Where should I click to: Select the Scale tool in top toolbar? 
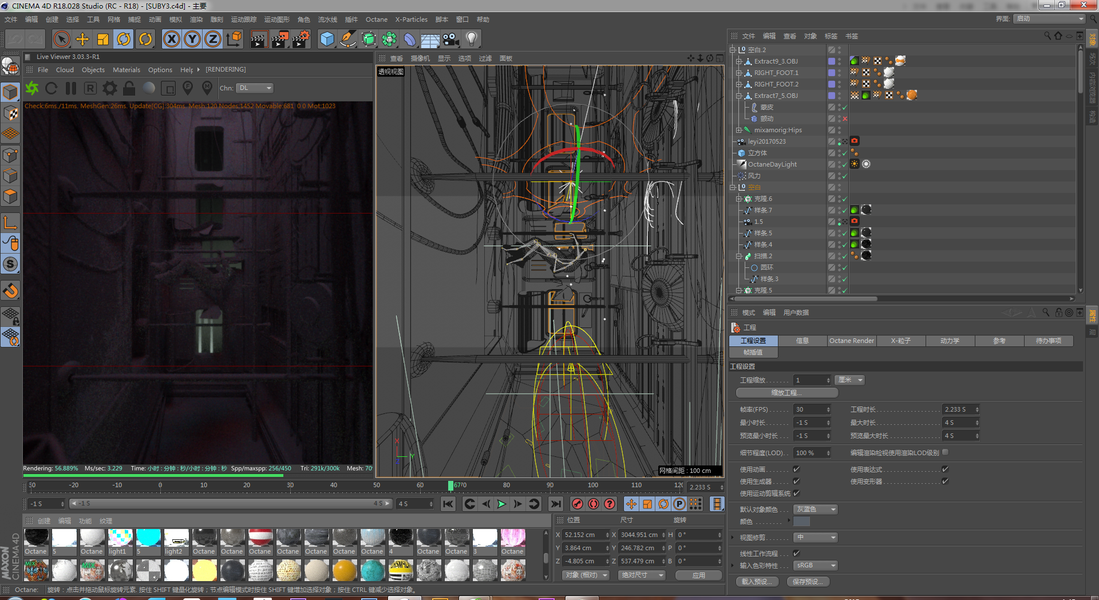pyautogui.click(x=103, y=39)
